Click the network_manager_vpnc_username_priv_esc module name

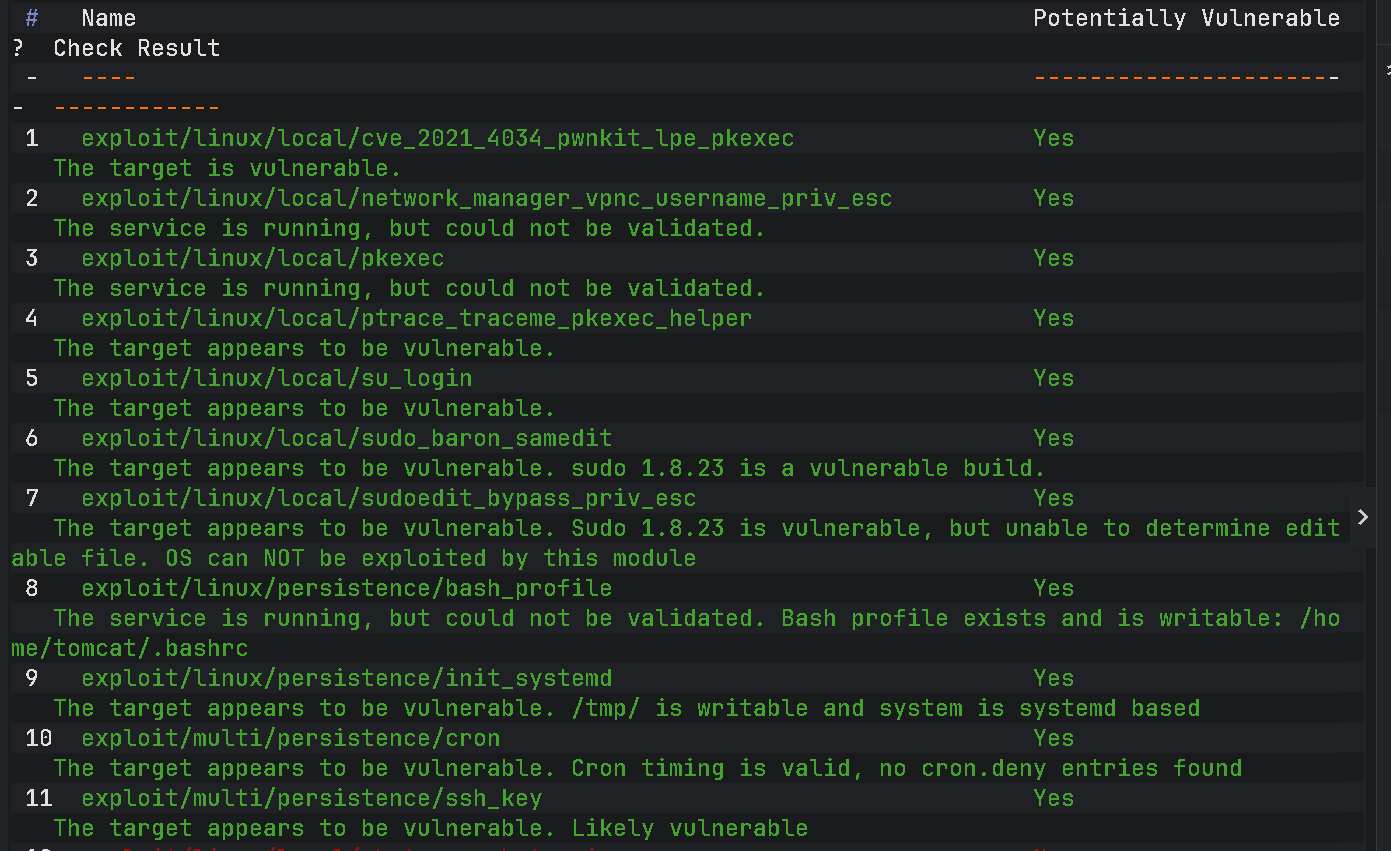487,198
